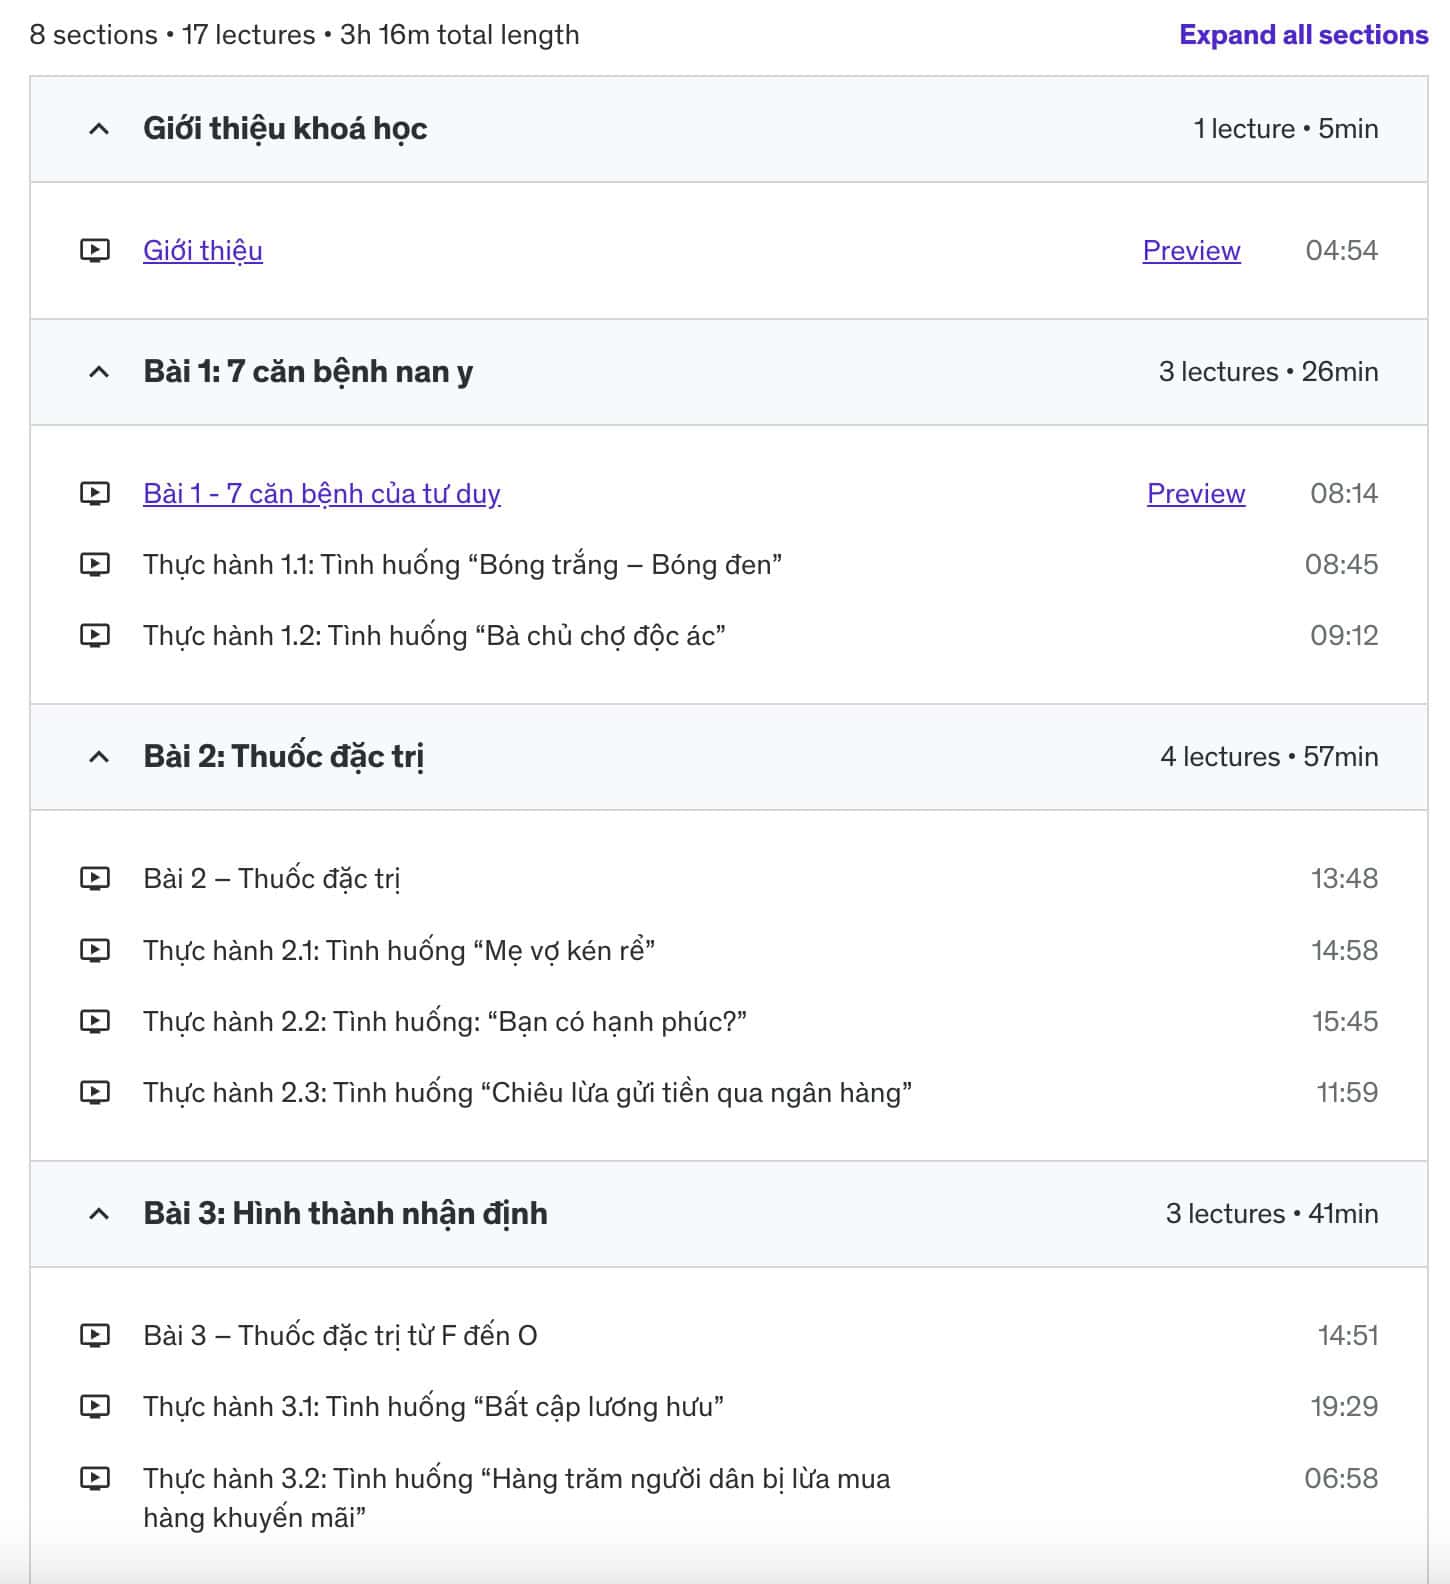Viewport: 1450px width, 1584px height.
Task: Select the Bài 3: Hình thành nhận định header title
Action: coord(345,1213)
